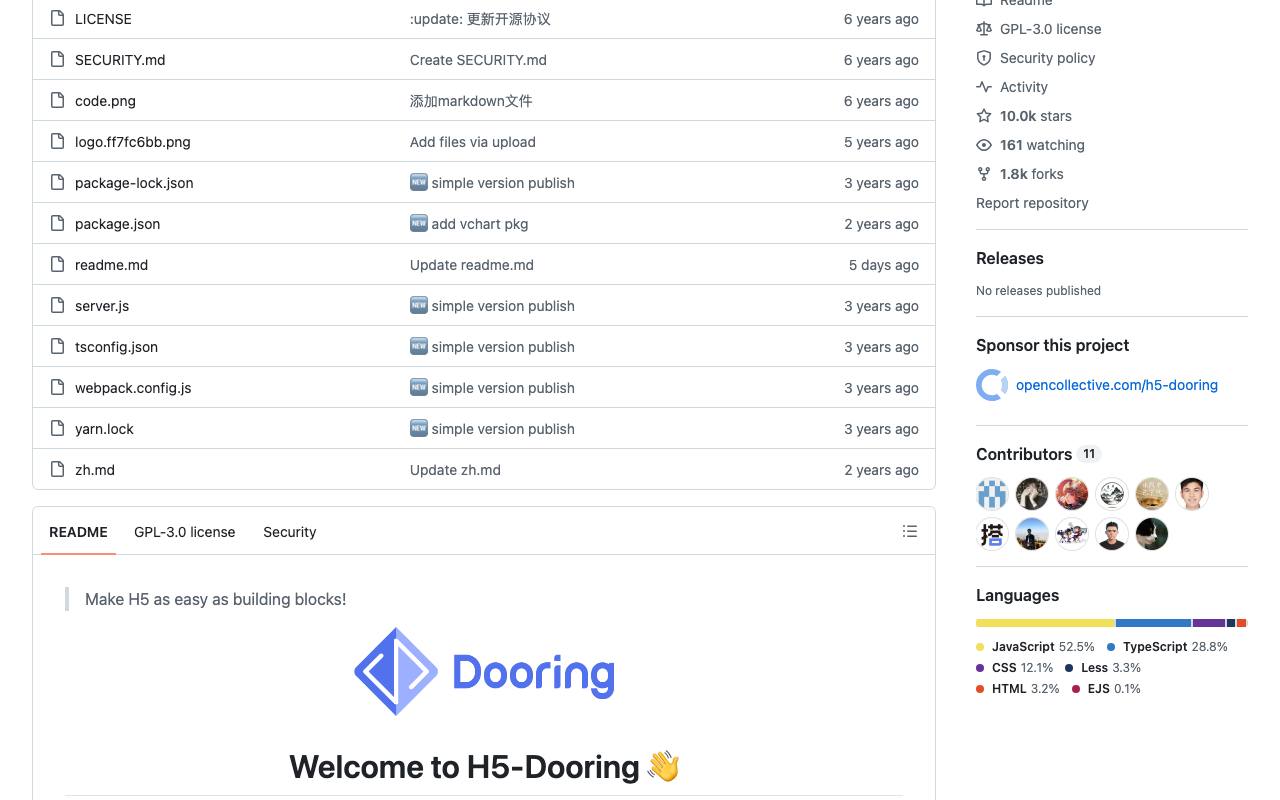
Task: Open the EJS 0.1% language link
Action: pos(1106,689)
